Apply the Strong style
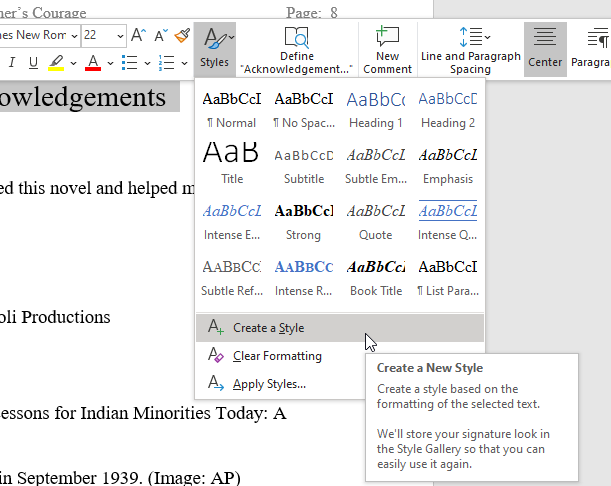Image resolution: width=611 pixels, height=486 pixels. coord(304,222)
